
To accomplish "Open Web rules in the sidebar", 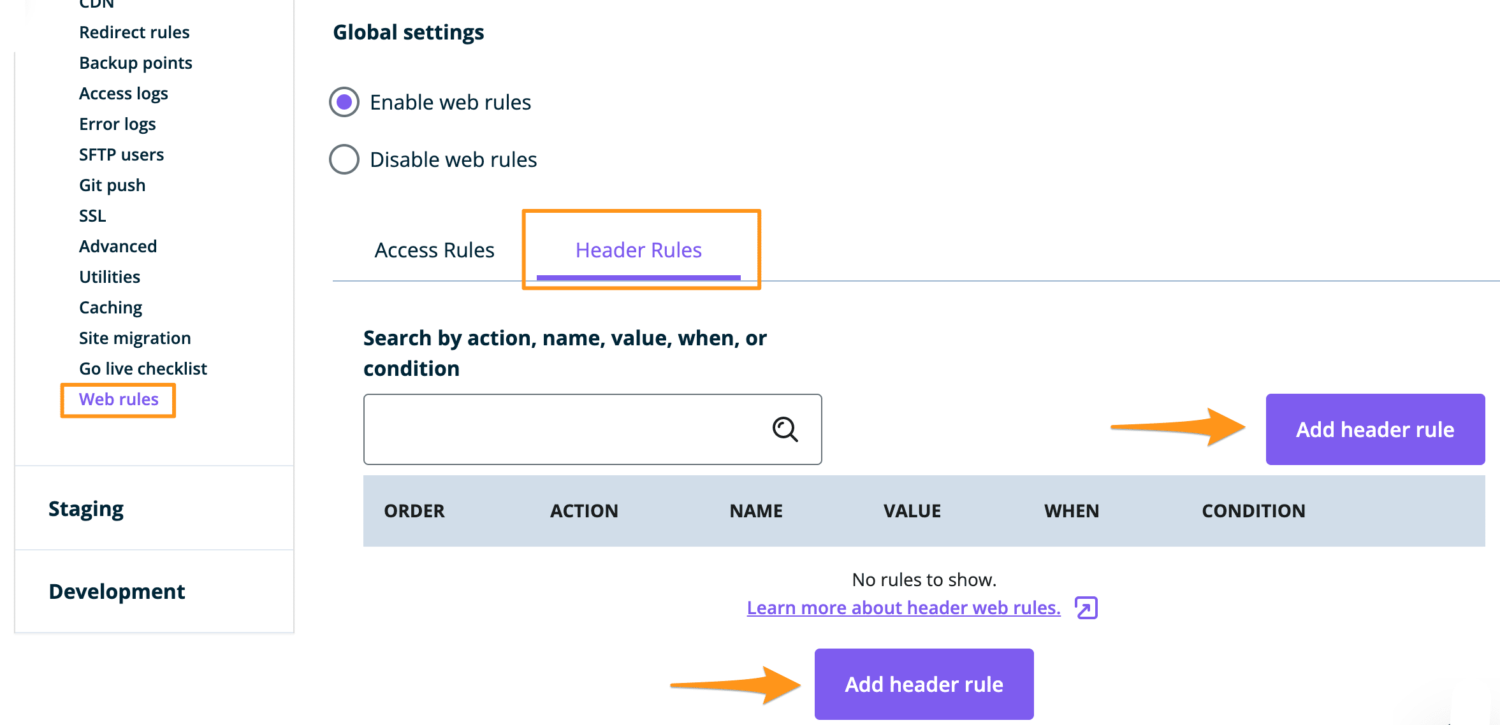I will 119,399.
